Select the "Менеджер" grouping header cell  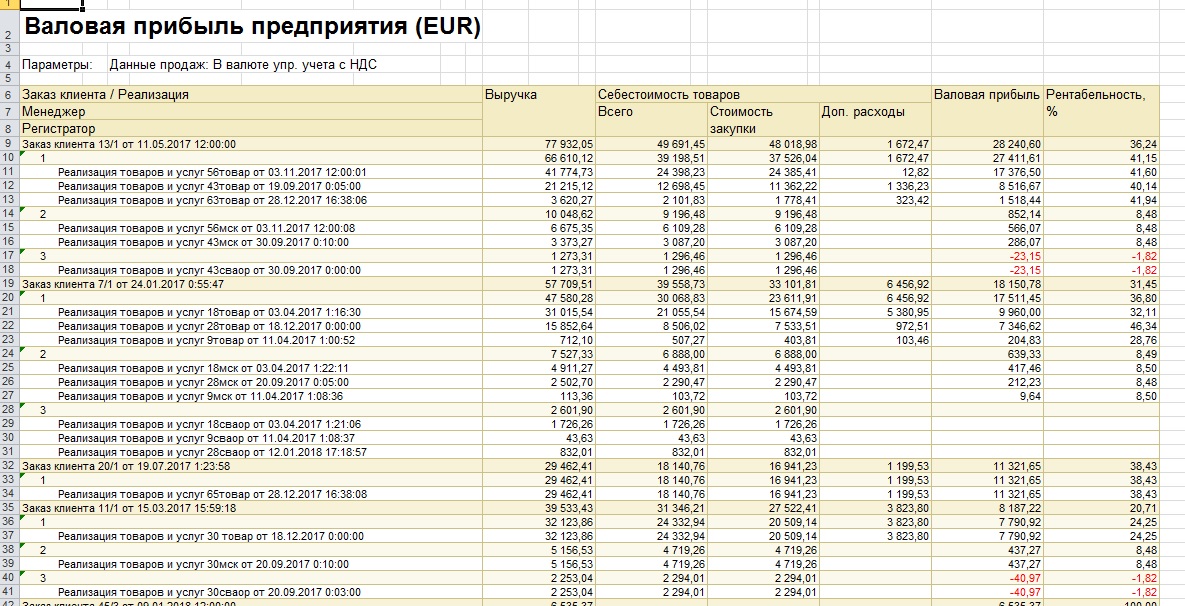(x=54, y=112)
